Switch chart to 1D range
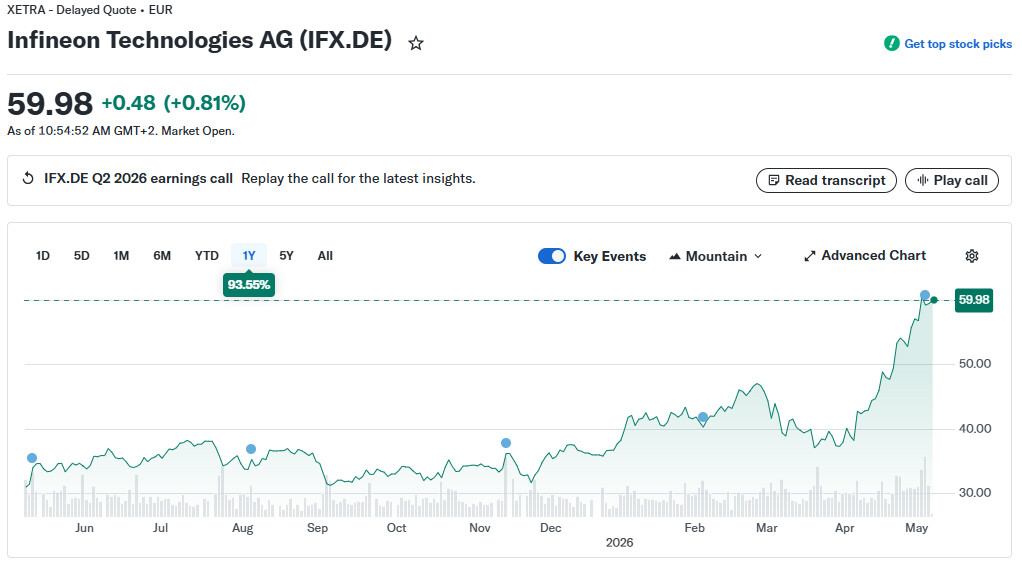This screenshot has width=1022, height=562. pos(42,256)
